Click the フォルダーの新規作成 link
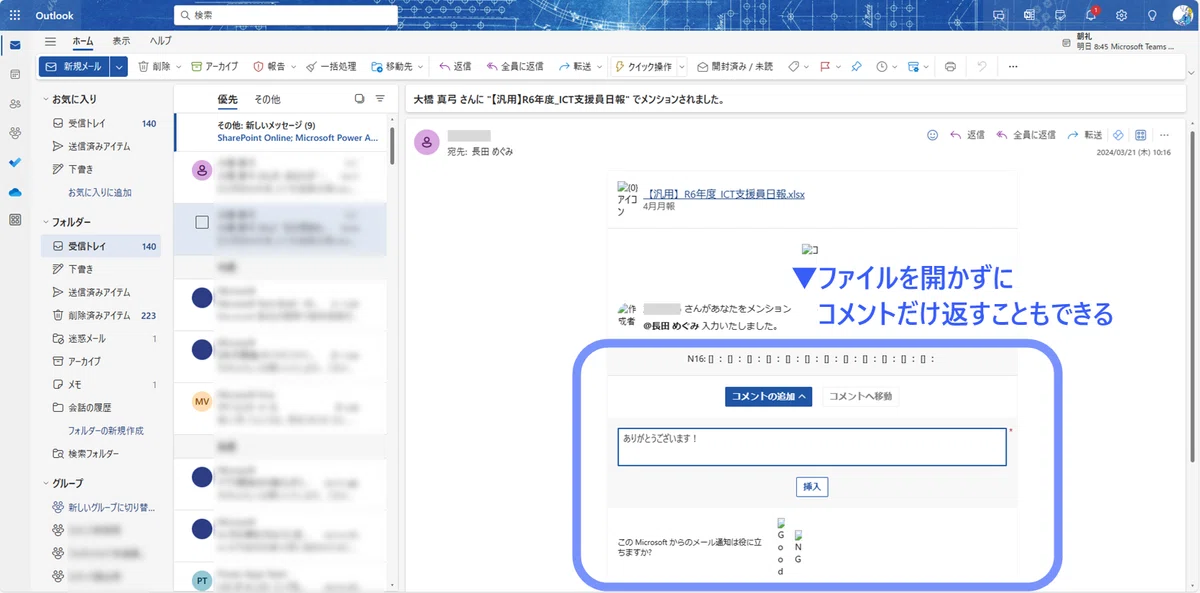Viewport: 1200px width, 593px height. (x=106, y=430)
